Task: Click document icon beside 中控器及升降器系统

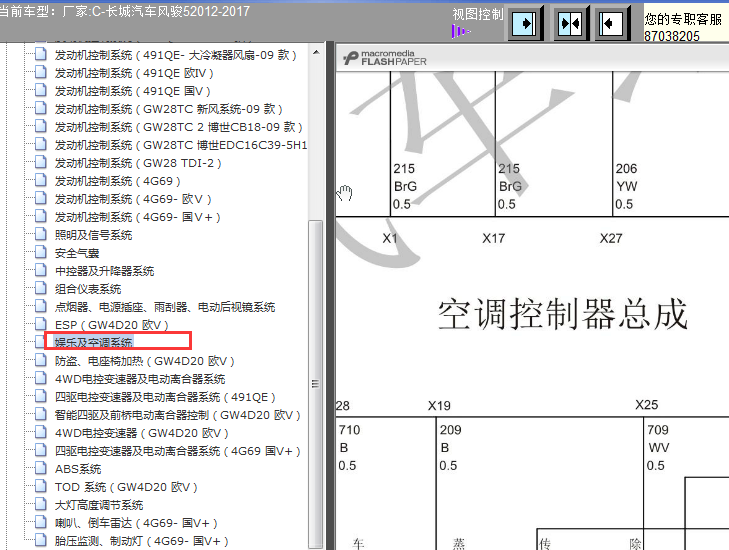Action: coord(41,270)
